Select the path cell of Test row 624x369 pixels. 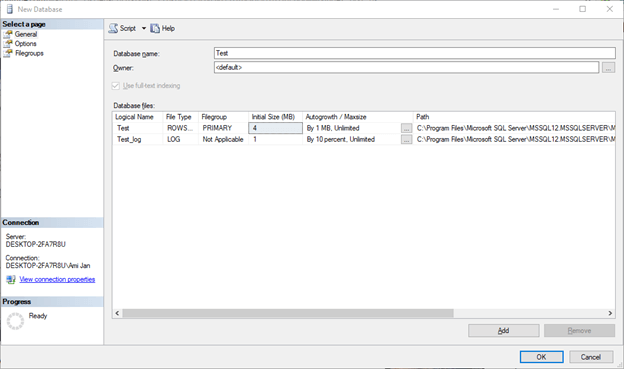click(x=514, y=128)
